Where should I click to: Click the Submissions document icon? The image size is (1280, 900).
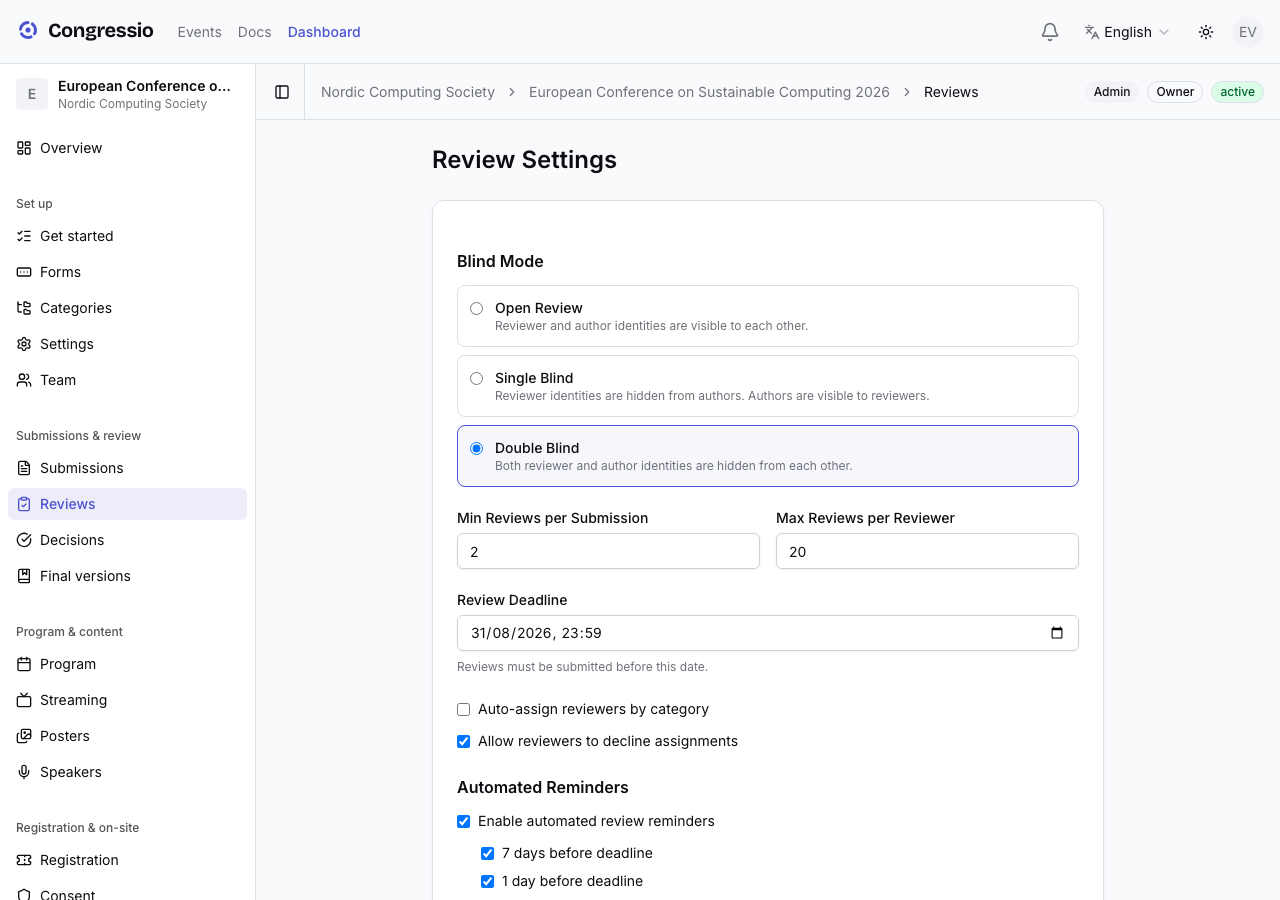point(24,468)
